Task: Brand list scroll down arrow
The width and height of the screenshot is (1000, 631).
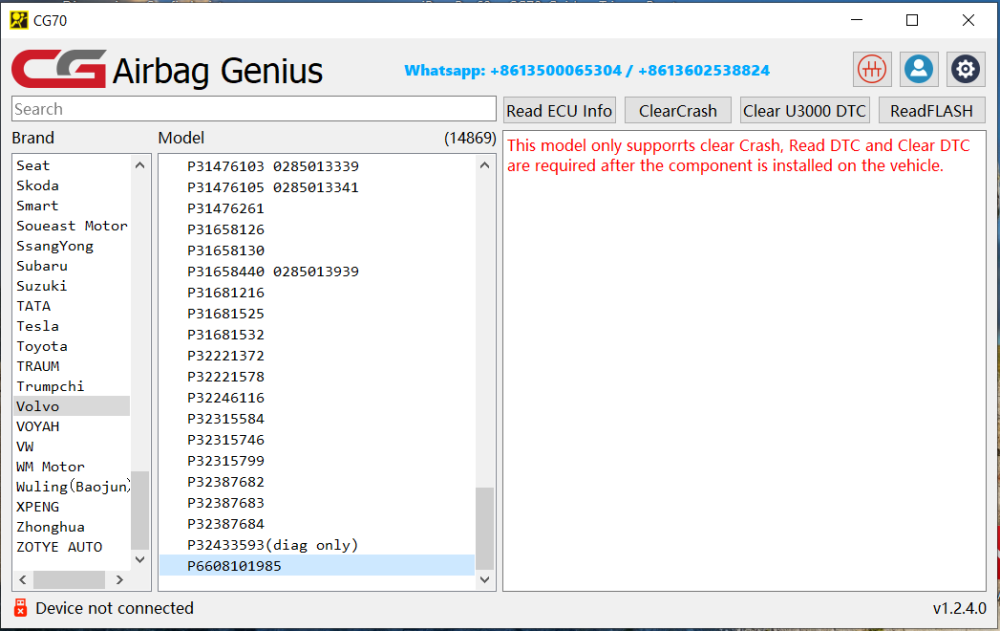Action: click(140, 560)
